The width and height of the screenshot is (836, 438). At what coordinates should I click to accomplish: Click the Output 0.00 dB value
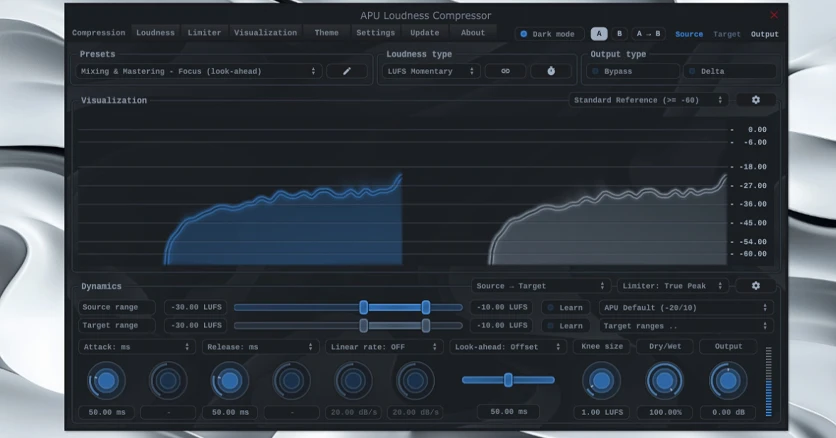coord(728,412)
